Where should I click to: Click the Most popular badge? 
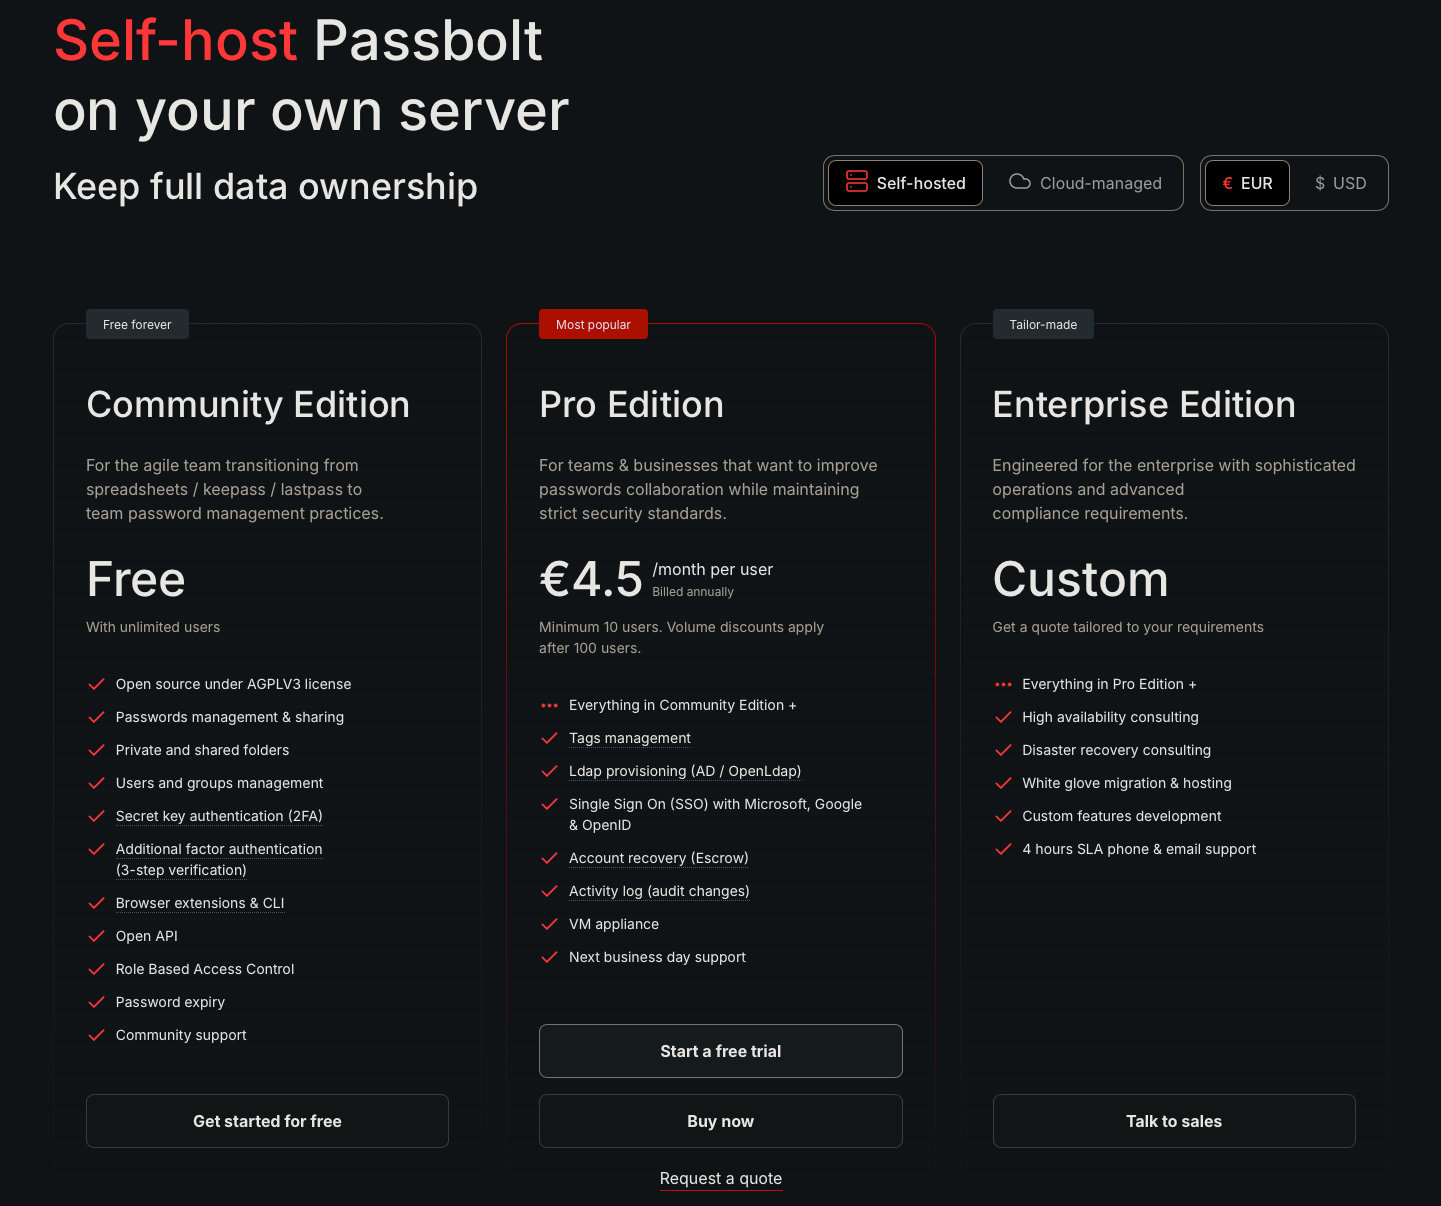pyautogui.click(x=594, y=324)
